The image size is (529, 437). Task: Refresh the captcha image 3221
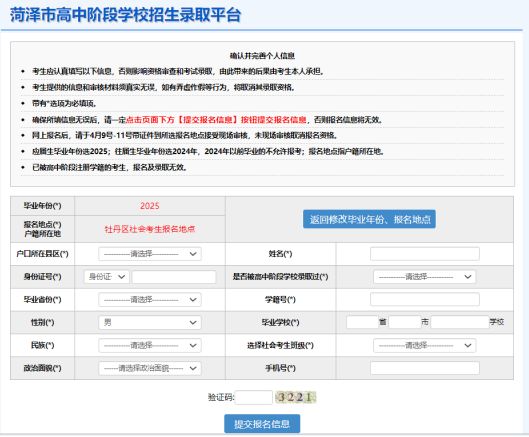296,397
